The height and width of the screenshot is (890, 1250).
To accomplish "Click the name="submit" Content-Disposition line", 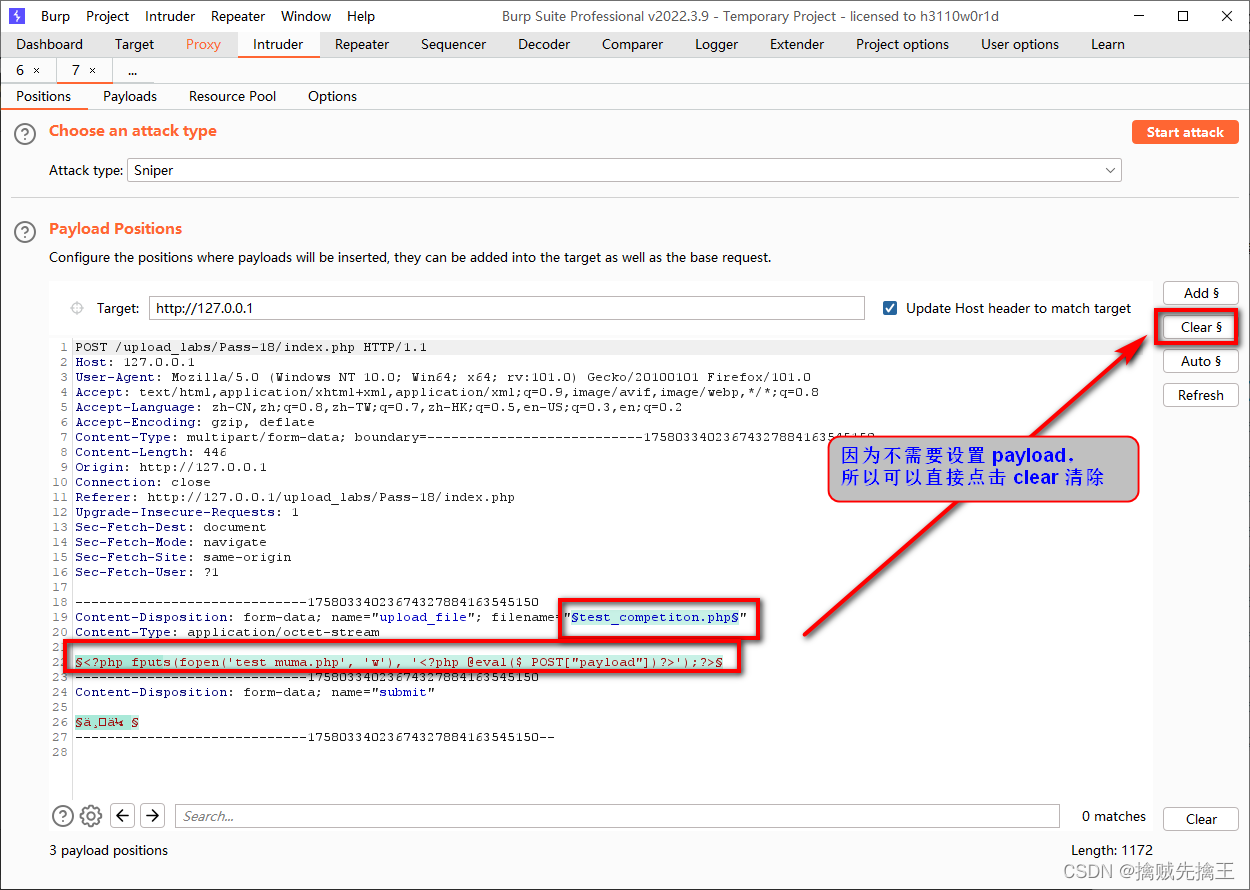I will click(255, 692).
